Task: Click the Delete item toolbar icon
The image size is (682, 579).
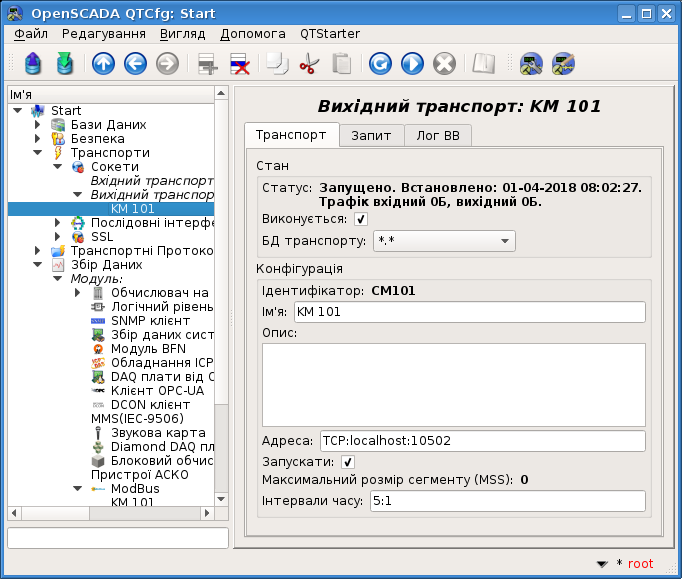Action: coord(240,64)
